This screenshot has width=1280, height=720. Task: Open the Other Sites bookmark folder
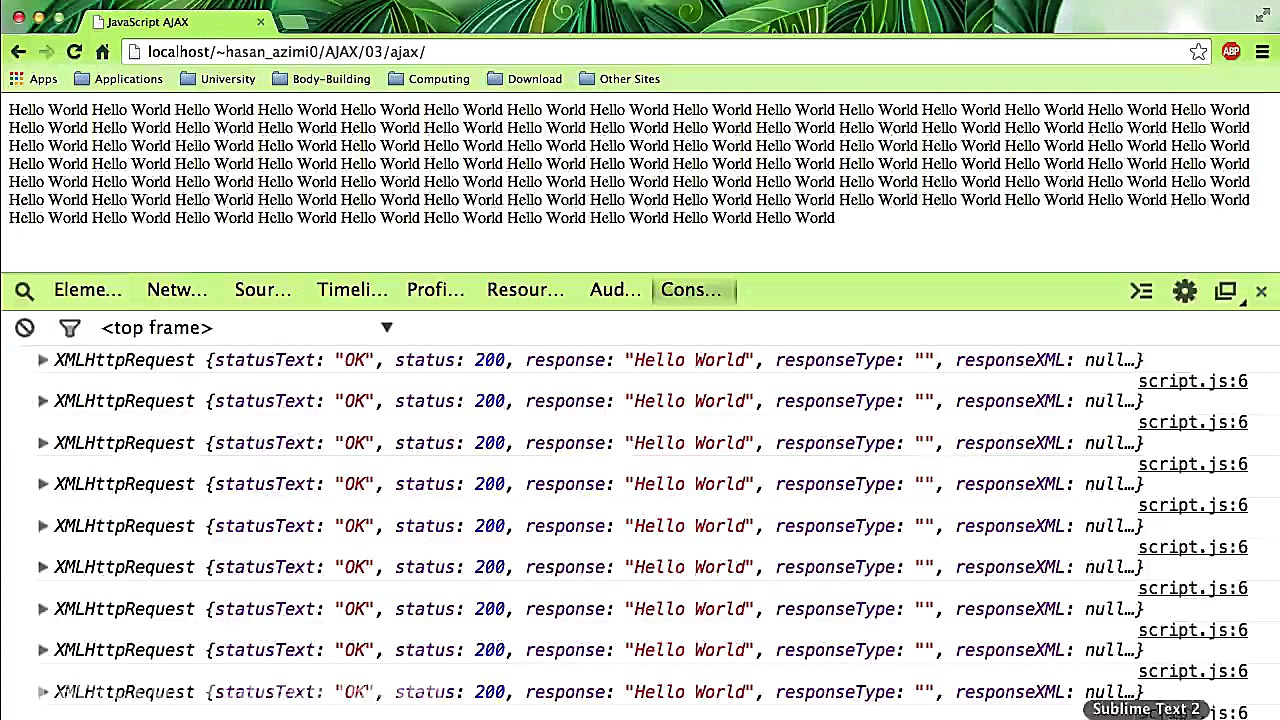(619, 79)
